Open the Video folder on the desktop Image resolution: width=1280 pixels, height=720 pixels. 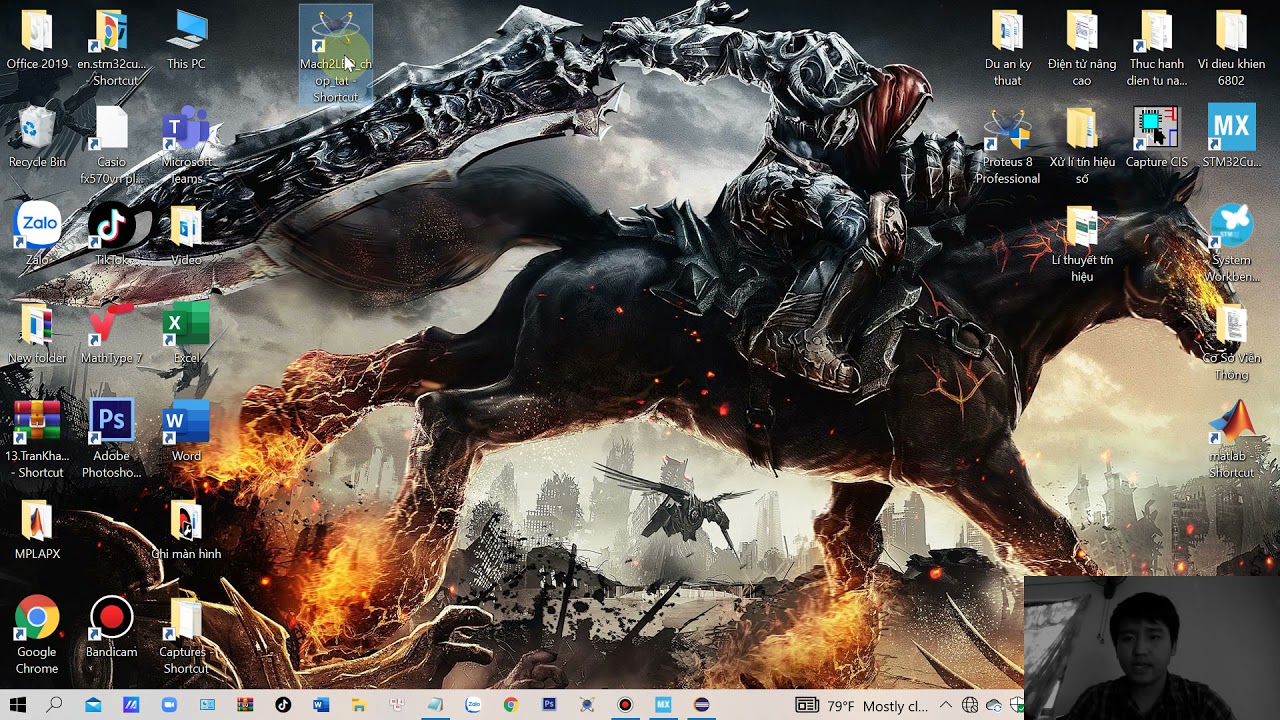(186, 236)
